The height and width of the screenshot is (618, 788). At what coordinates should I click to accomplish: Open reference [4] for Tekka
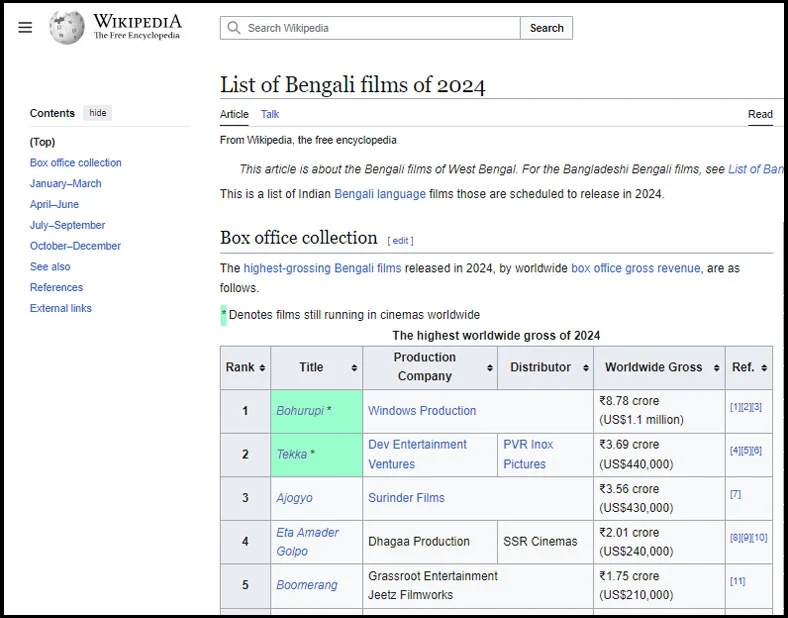(735, 451)
